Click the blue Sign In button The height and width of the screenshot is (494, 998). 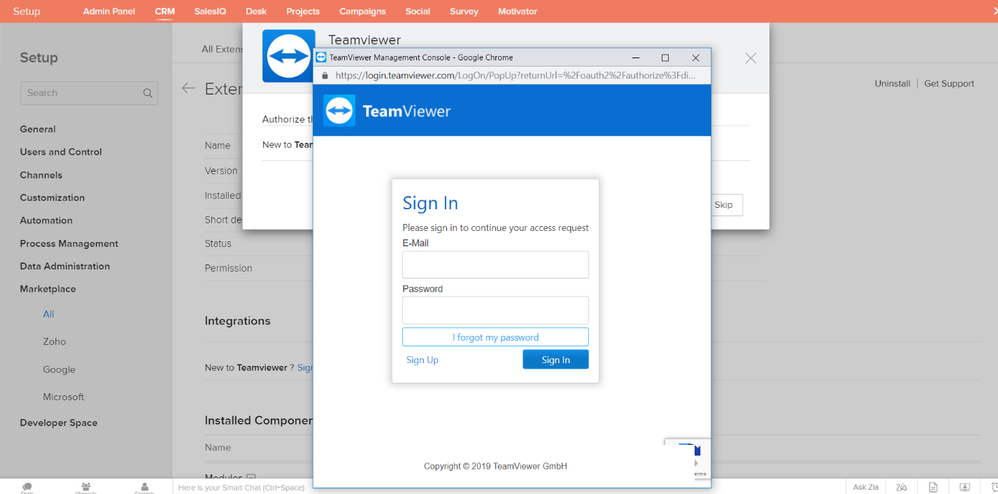[x=556, y=360]
